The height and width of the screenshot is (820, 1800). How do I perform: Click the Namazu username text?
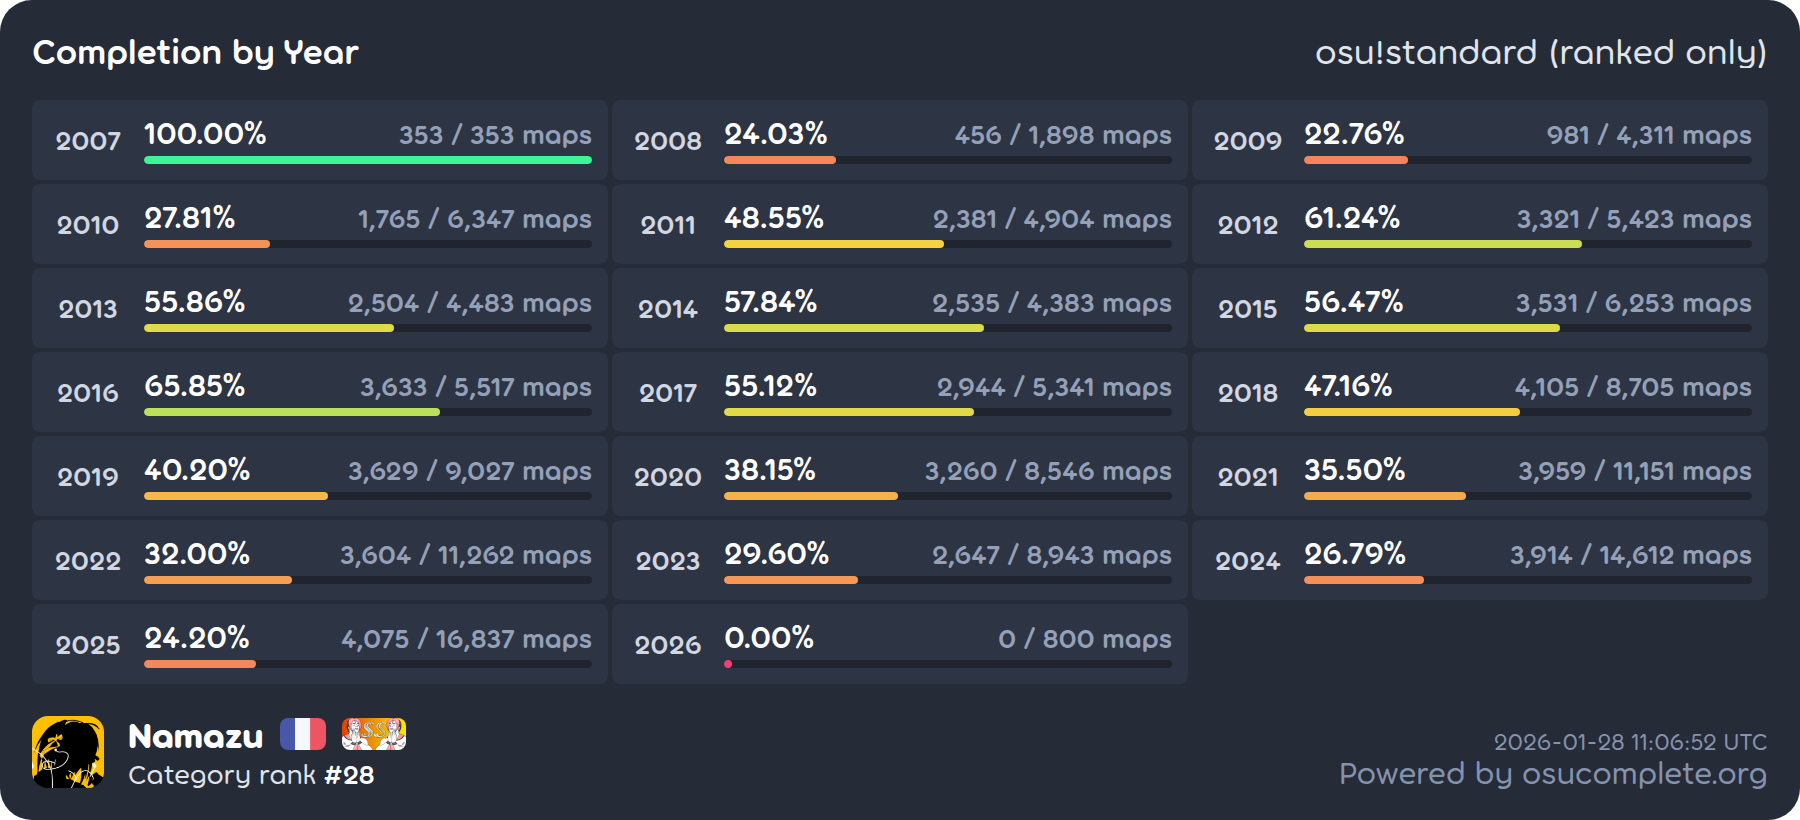tap(196, 736)
